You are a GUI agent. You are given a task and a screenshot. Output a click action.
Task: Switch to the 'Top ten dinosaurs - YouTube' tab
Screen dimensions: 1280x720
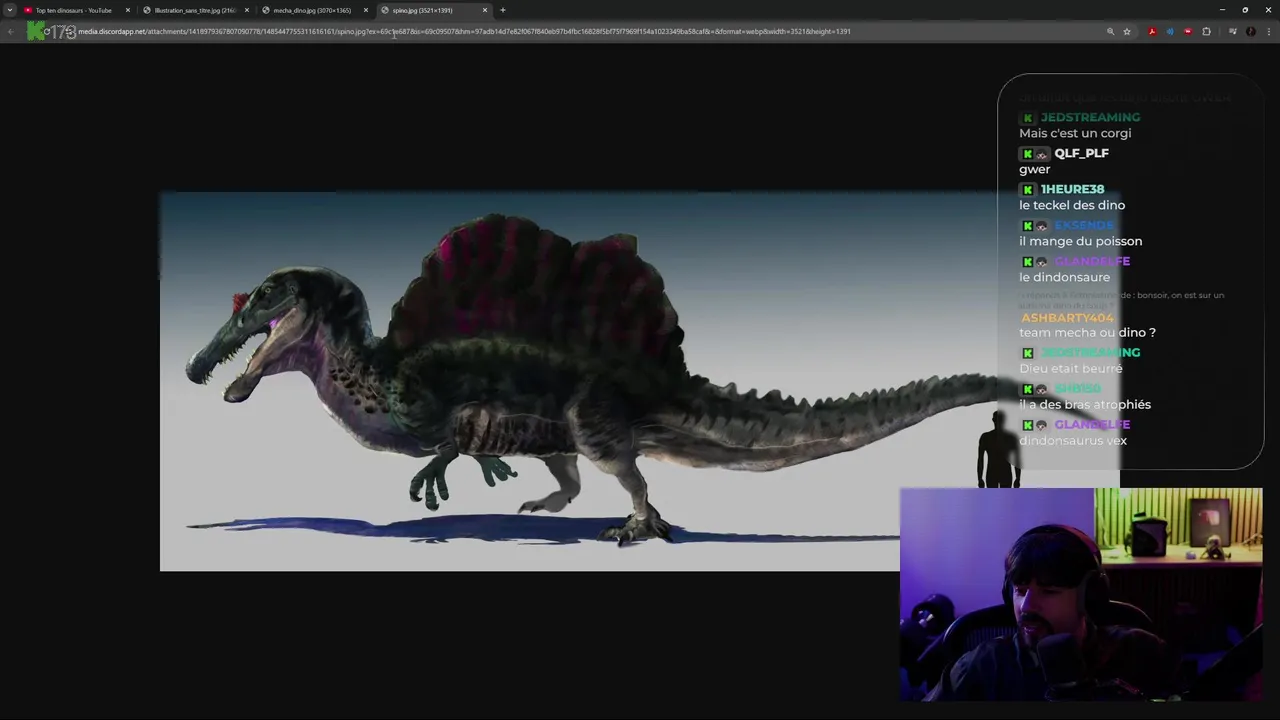74,10
